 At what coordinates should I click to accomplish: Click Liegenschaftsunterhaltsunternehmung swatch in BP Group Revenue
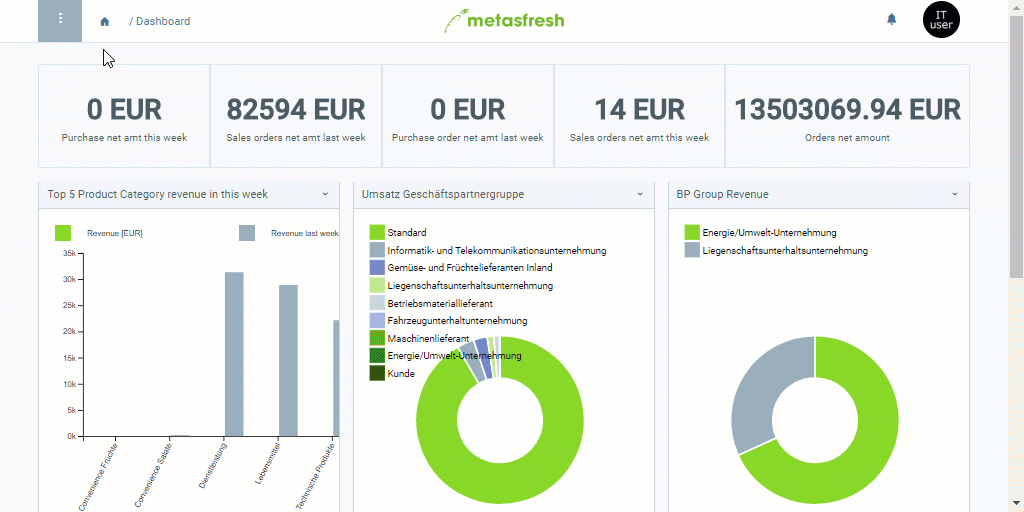pyautogui.click(x=692, y=250)
